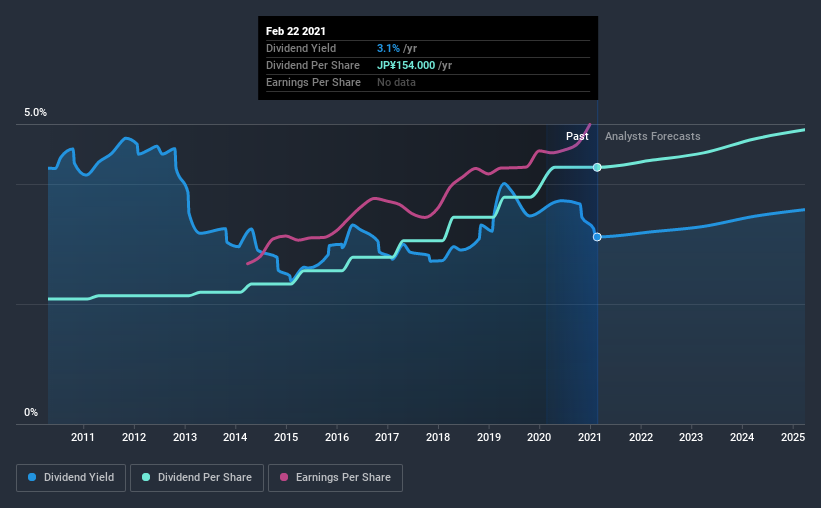Click the blue Dividend Yield legend dot
This screenshot has width=821, height=508.
pos(32,477)
